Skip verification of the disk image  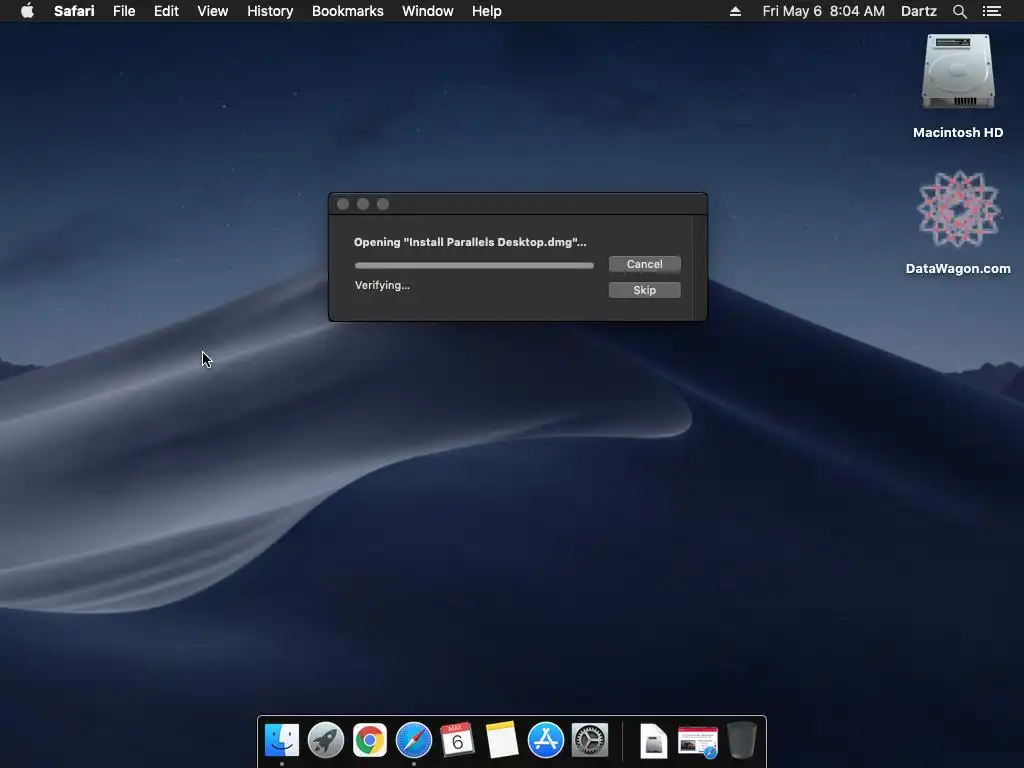[645, 290]
